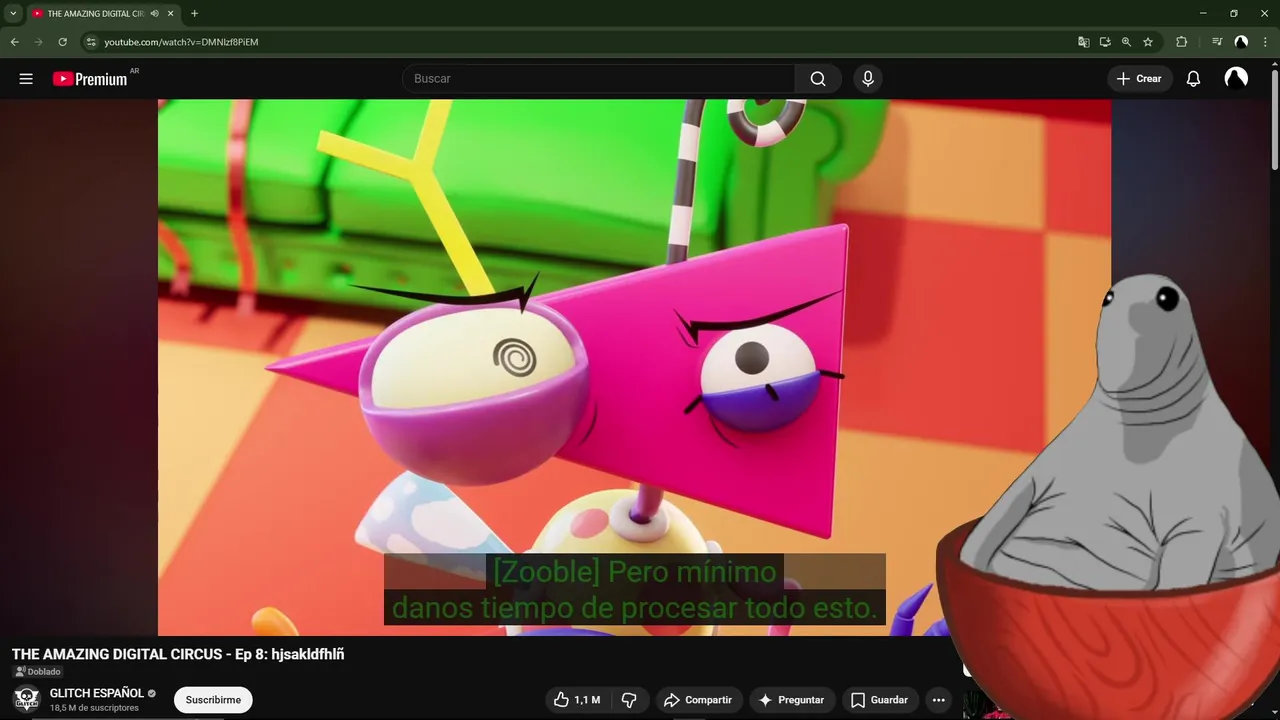Click the search magnifier button
The image size is (1280, 720).
(x=818, y=79)
